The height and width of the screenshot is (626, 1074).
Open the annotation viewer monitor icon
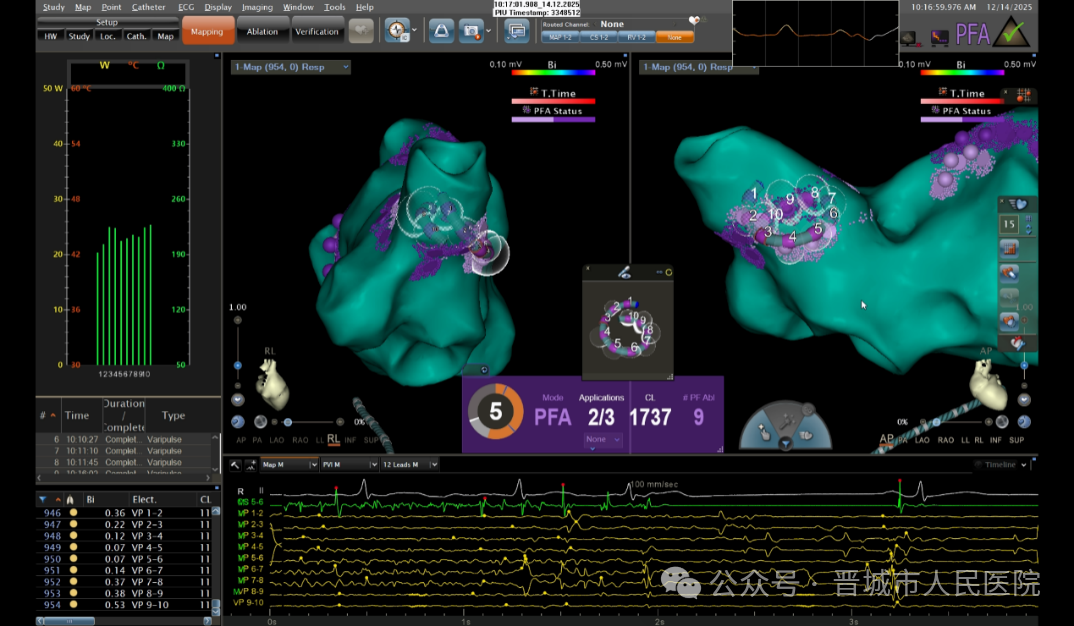tap(517, 31)
